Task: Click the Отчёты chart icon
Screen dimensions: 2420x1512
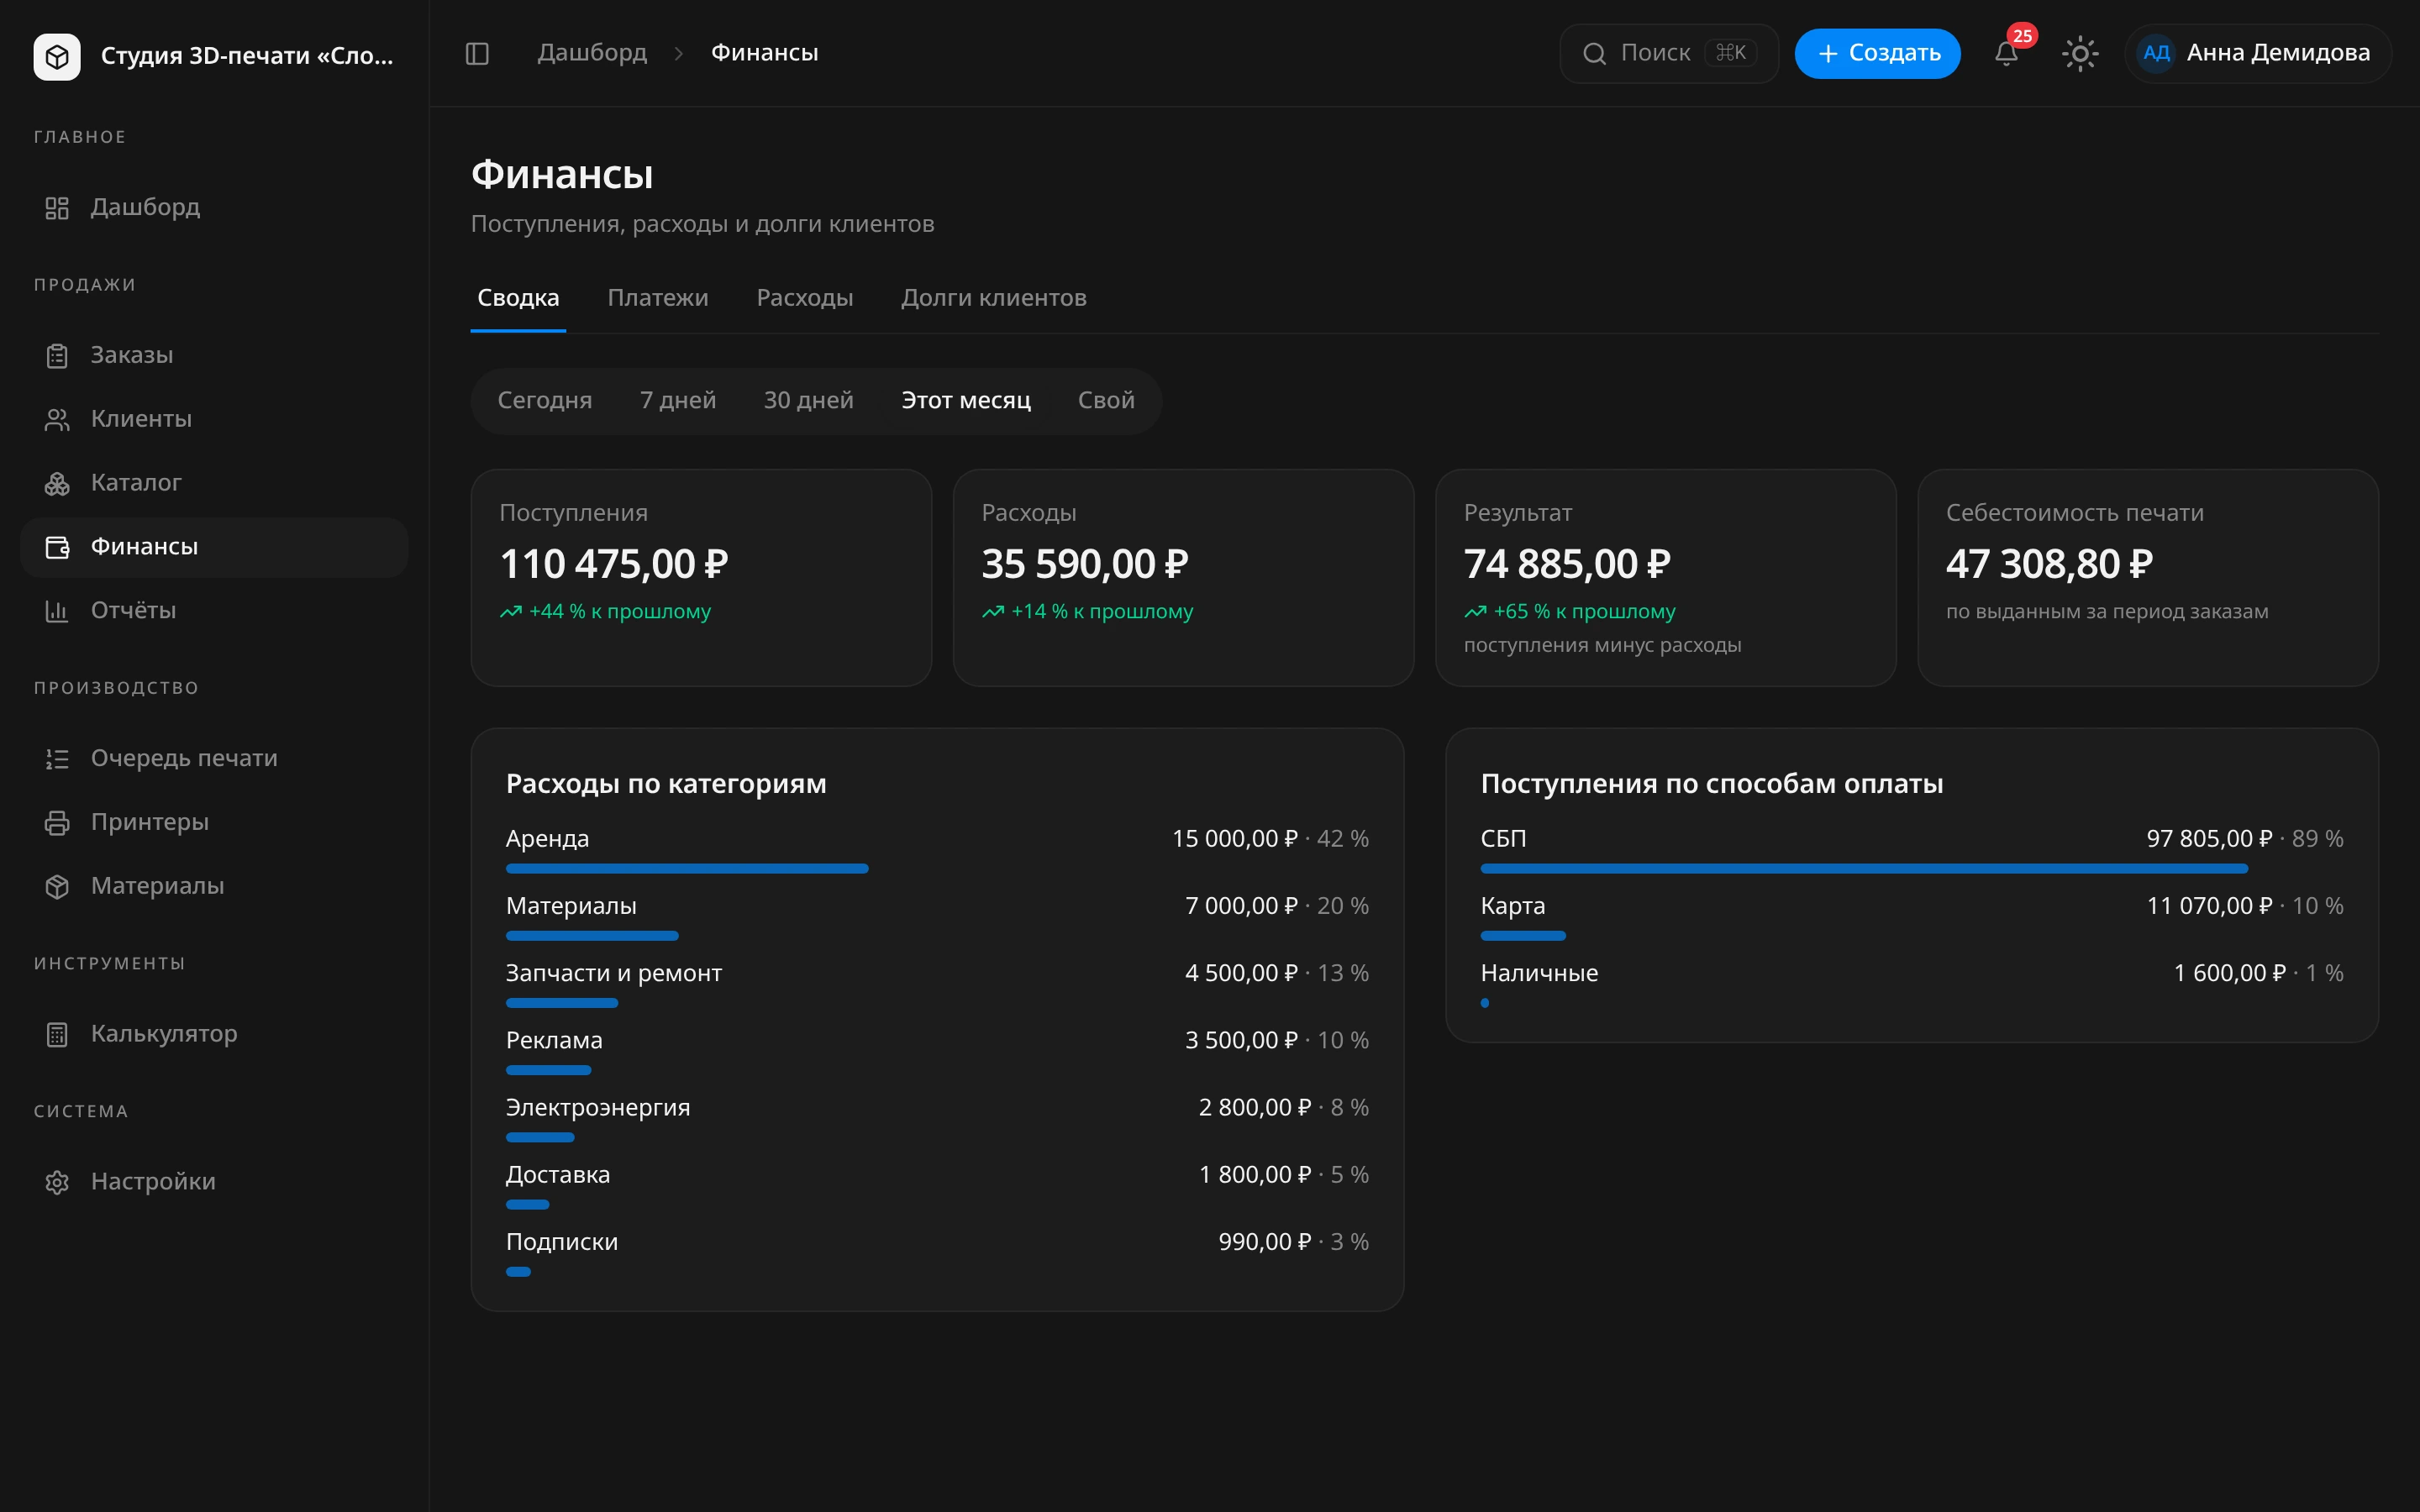Action: [57, 611]
